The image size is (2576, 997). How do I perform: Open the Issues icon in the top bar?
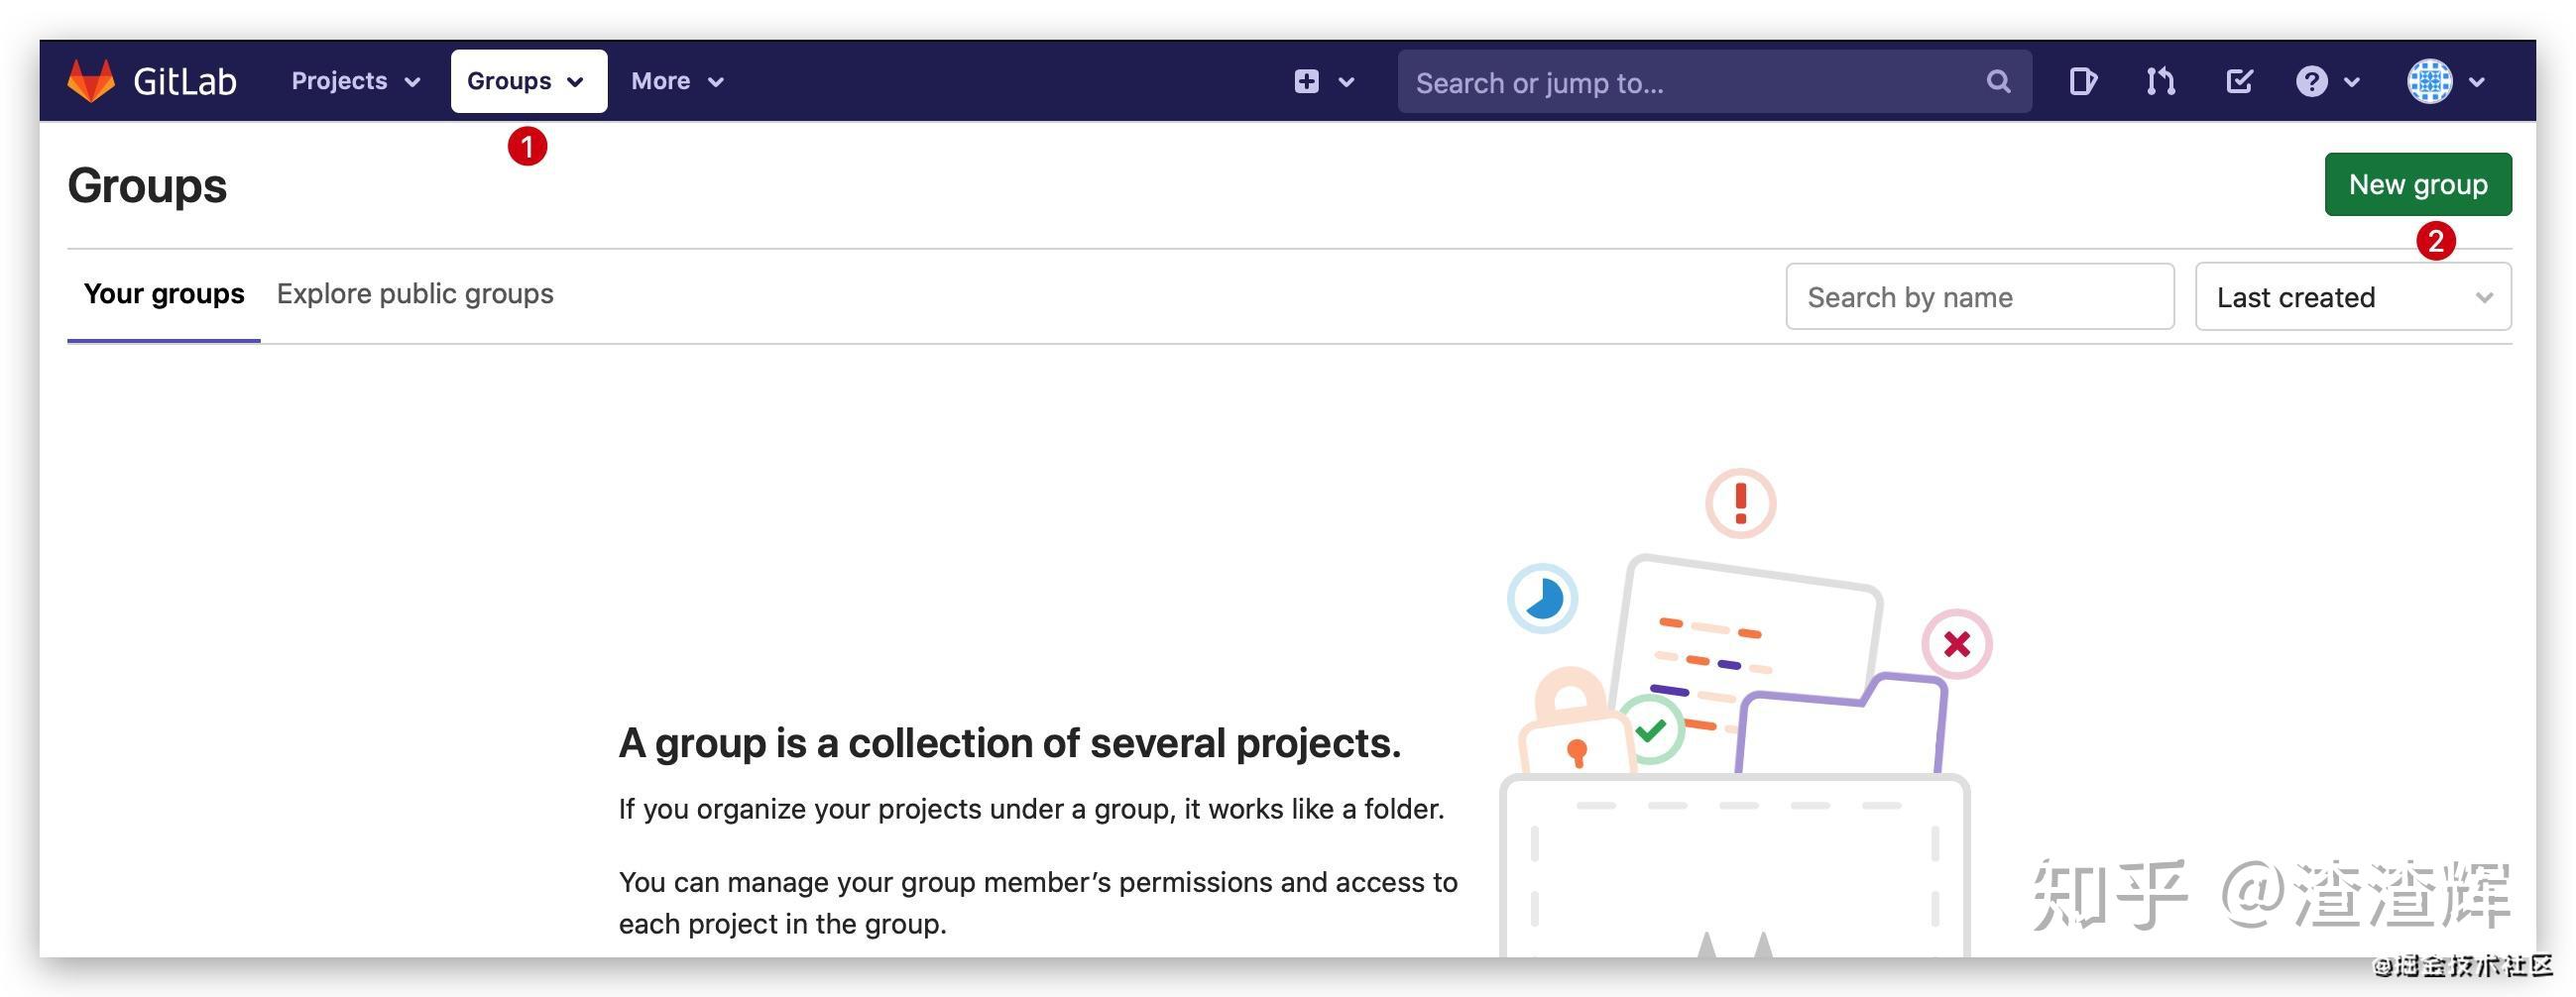[x=2083, y=81]
